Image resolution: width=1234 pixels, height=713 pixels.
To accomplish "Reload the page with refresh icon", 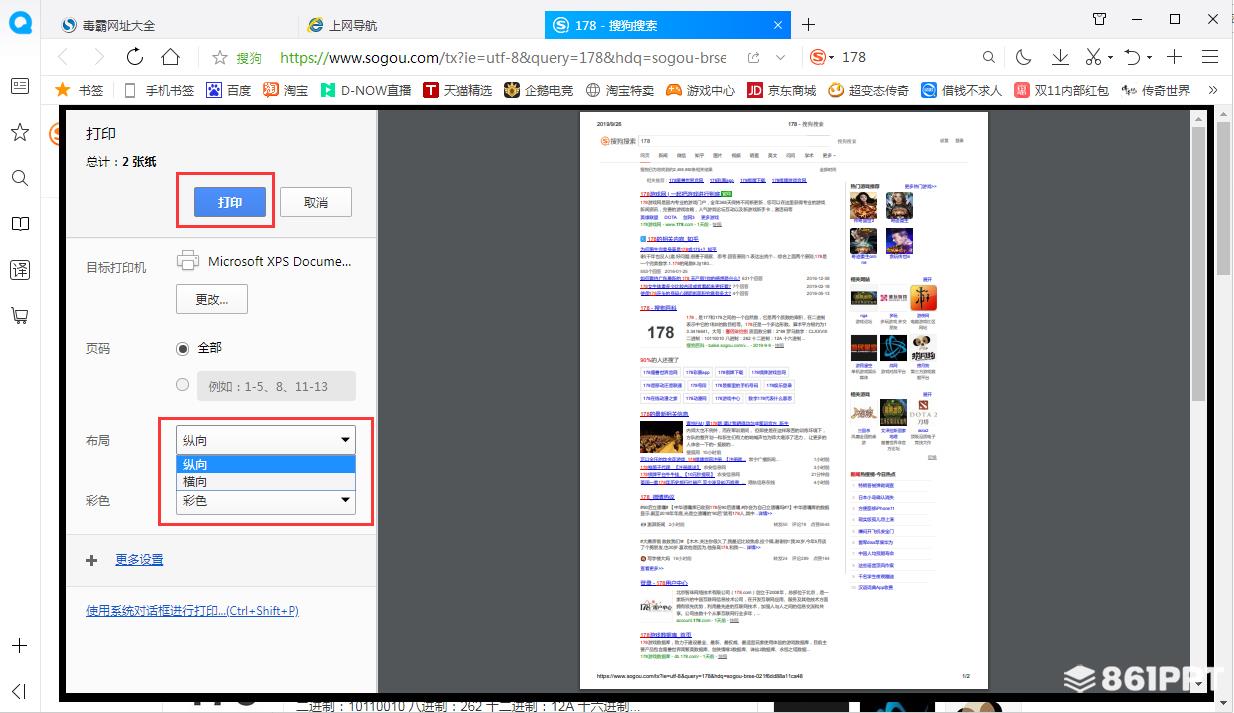I will (x=135, y=57).
